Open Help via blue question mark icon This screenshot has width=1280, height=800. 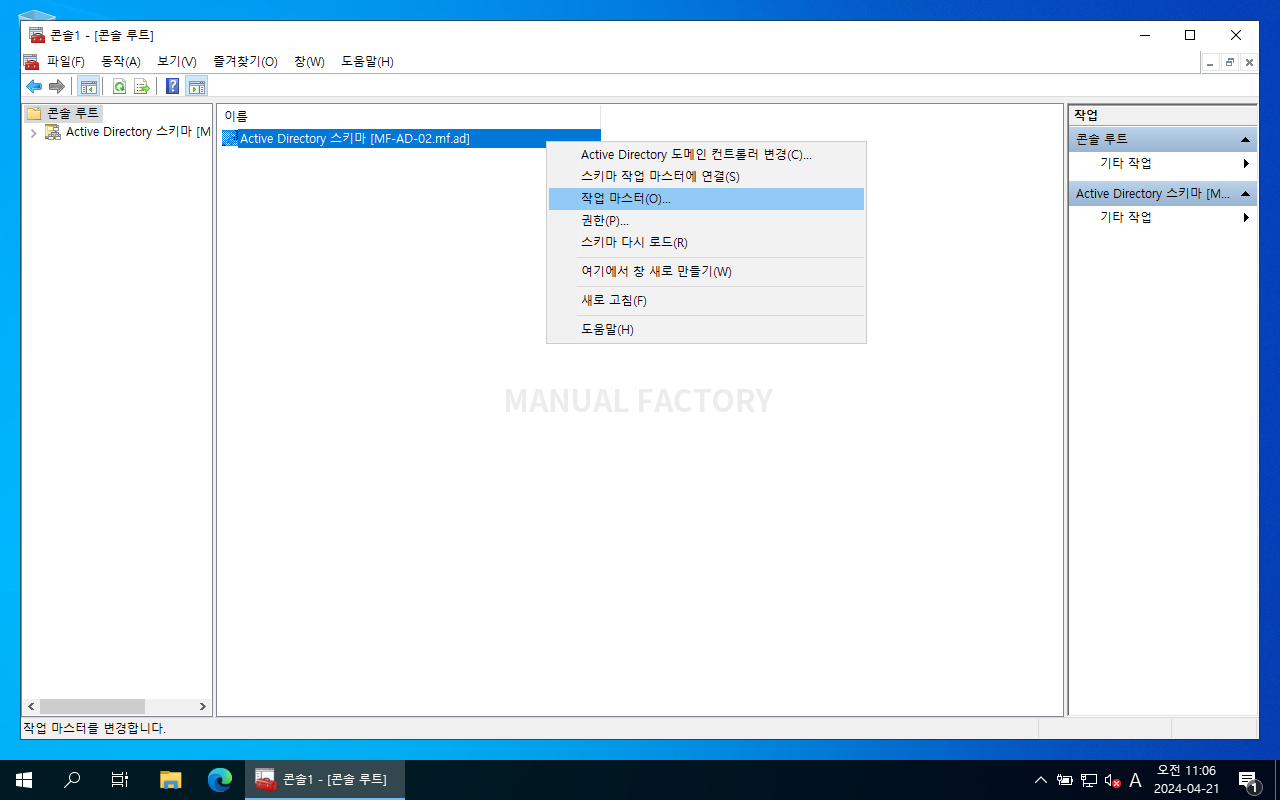click(173, 86)
